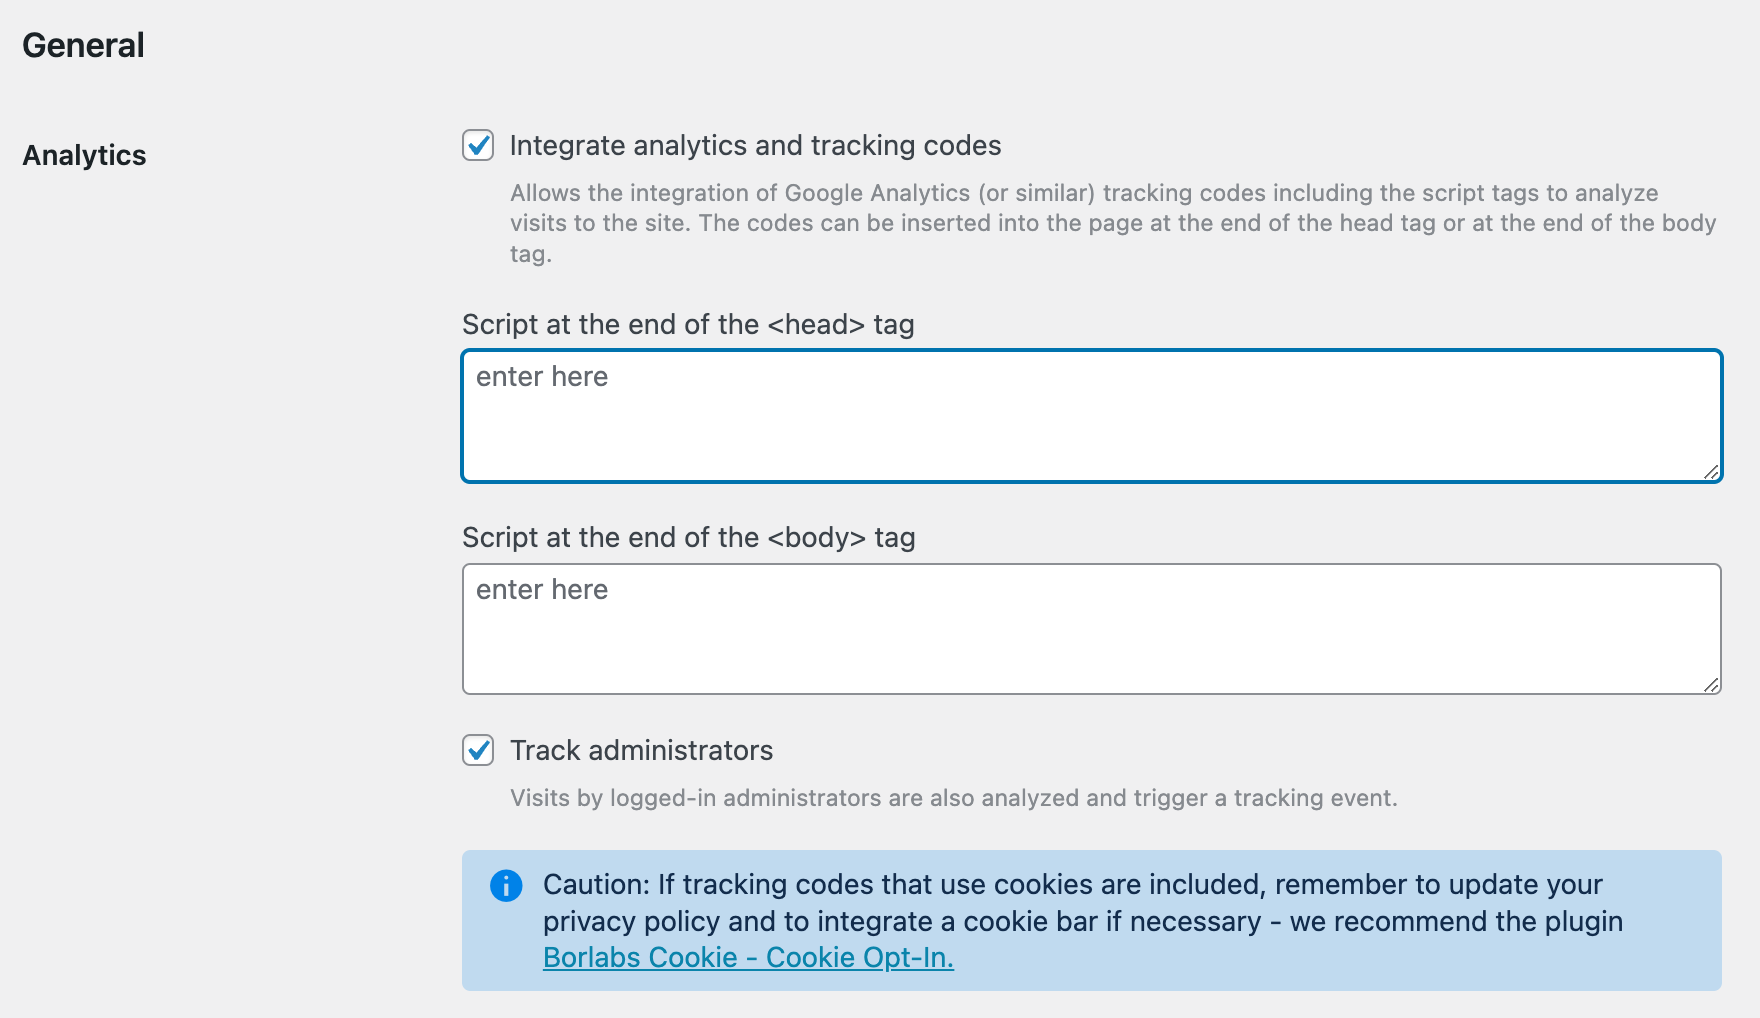Click the 'Track administrators' label text
1760x1018 pixels.
point(641,751)
